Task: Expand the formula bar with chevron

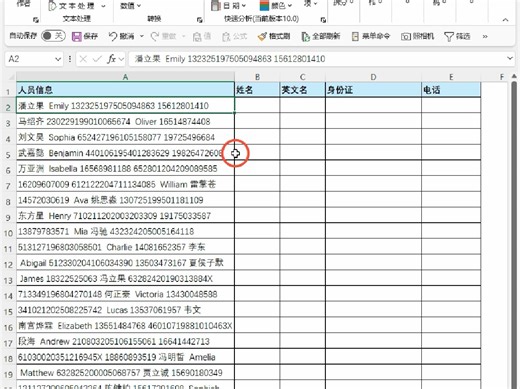Action: coord(510,59)
